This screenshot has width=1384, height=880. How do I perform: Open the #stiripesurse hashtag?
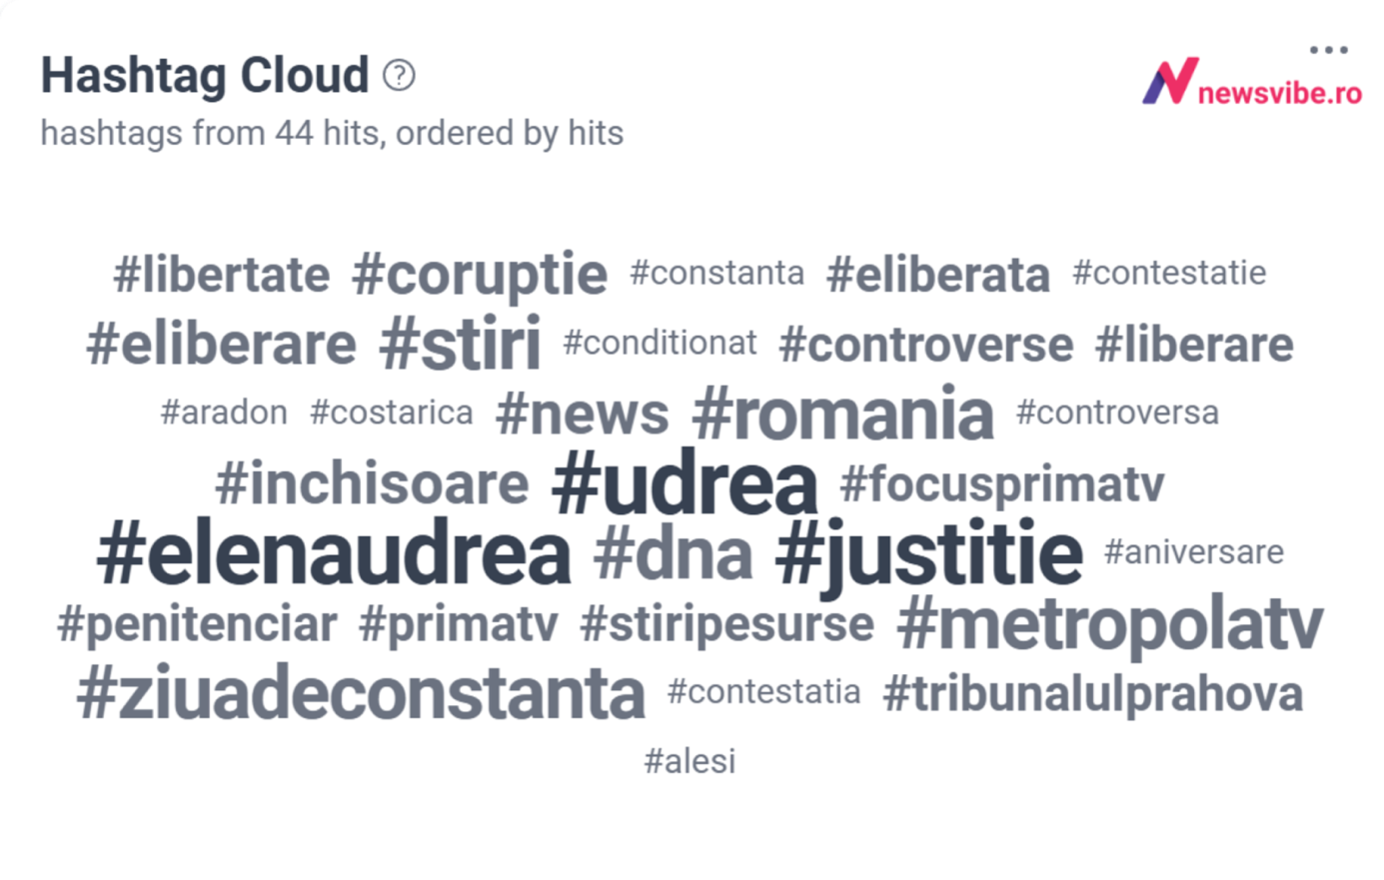tap(727, 625)
